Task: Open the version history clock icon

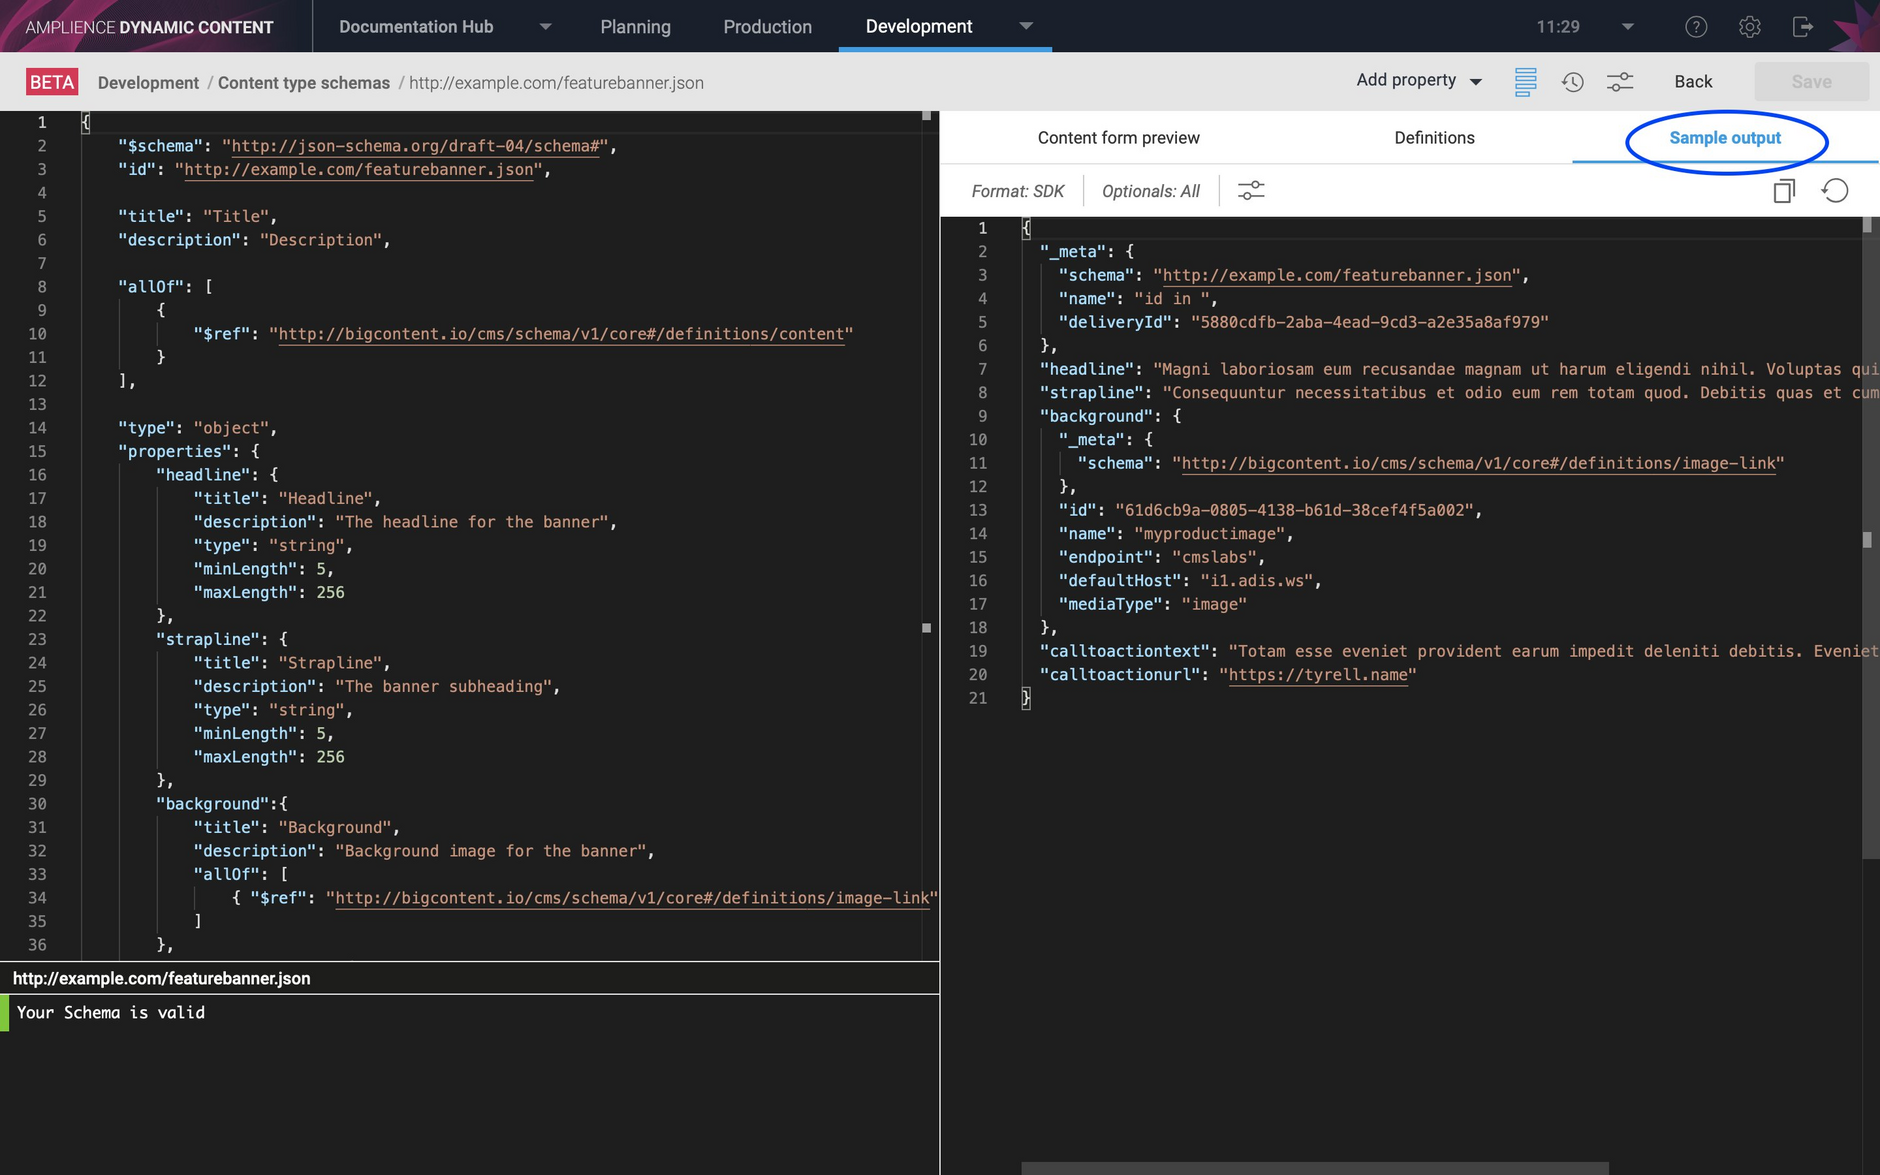Action: click(1572, 82)
